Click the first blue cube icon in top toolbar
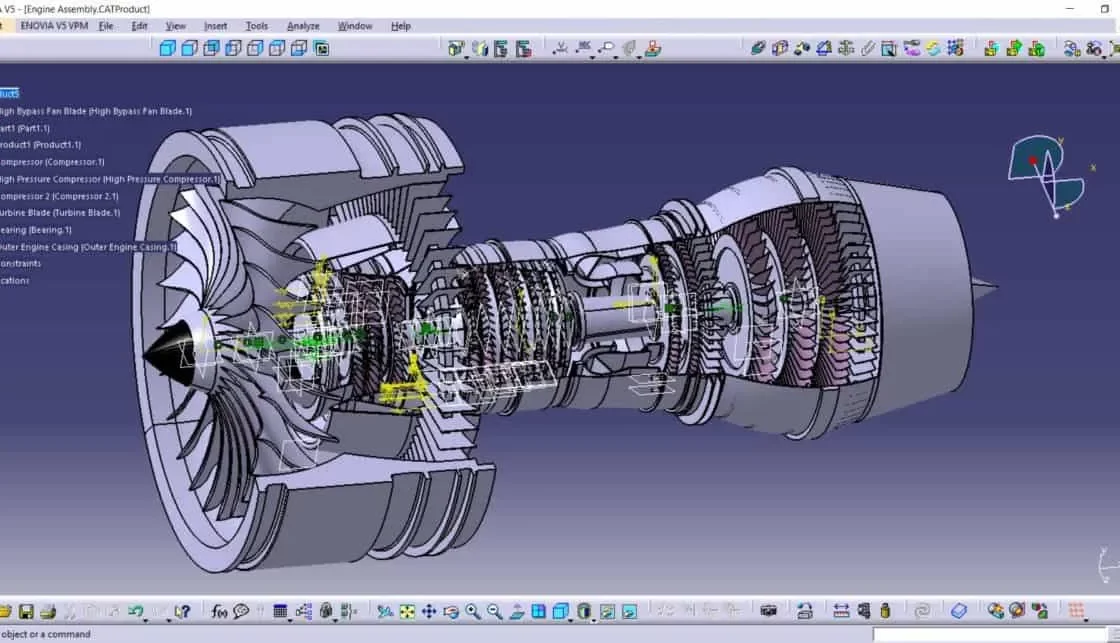Image resolution: width=1120 pixels, height=643 pixels. coord(167,49)
